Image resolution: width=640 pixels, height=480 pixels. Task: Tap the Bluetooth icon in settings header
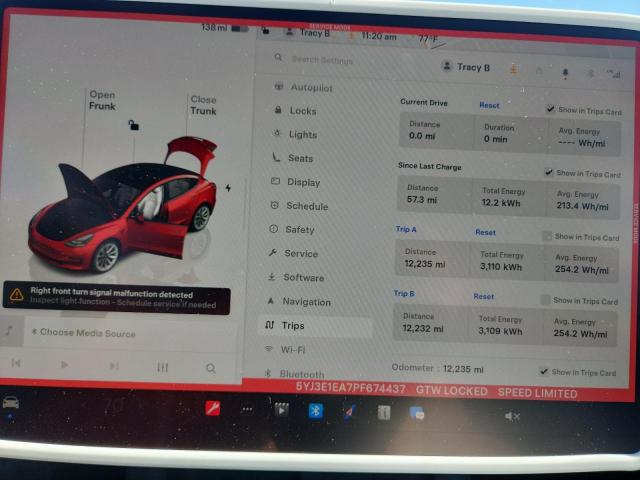[x=590, y=73]
